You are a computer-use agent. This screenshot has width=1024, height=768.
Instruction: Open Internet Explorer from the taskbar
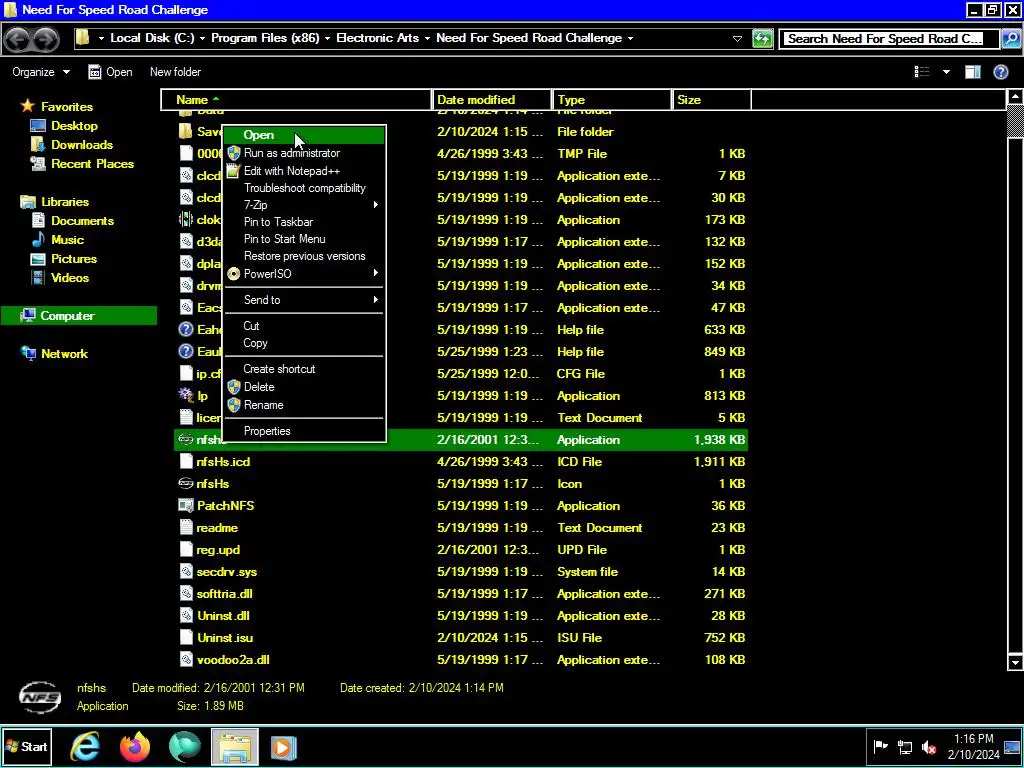click(85, 746)
